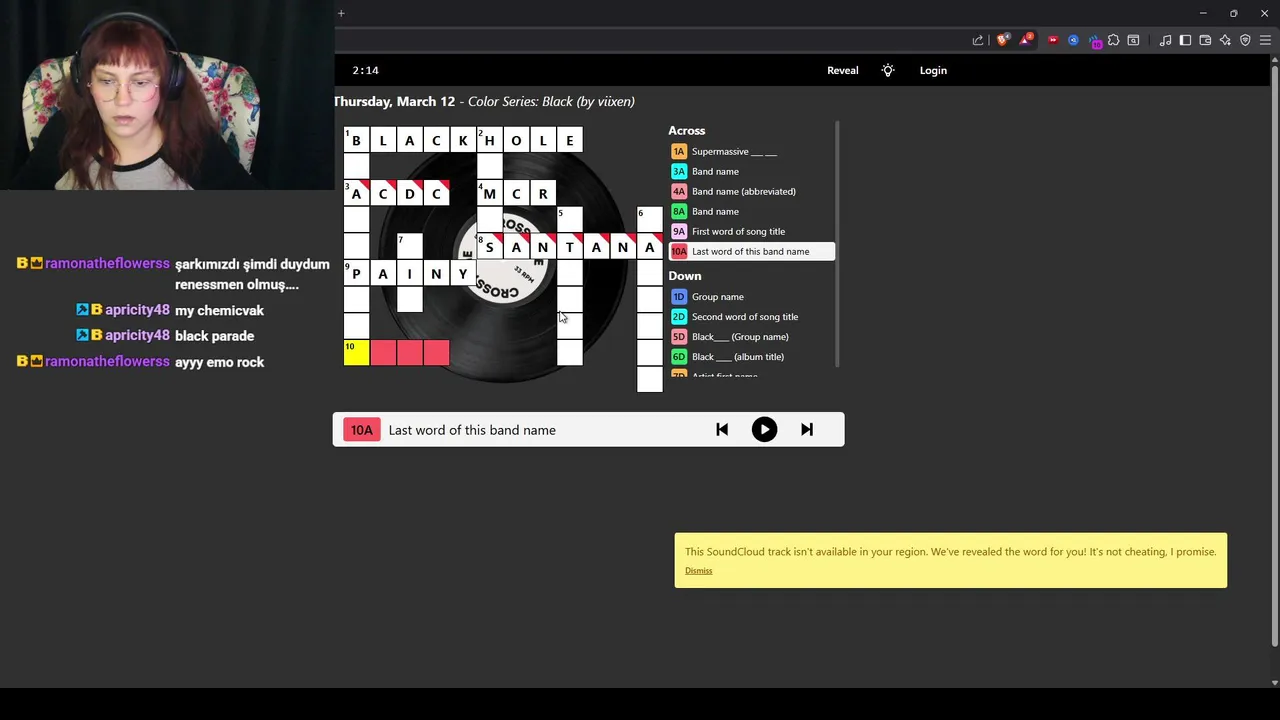
Task: Click the blue round extension icon
Action: click(x=1074, y=40)
